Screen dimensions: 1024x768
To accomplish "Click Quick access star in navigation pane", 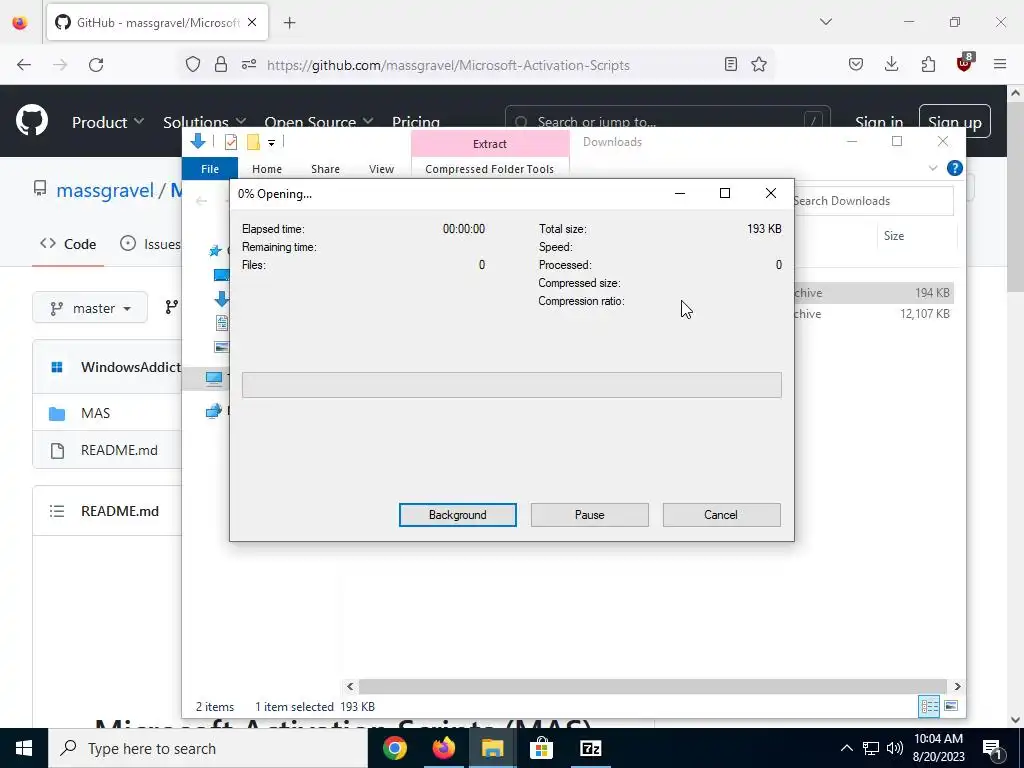I will [215, 250].
